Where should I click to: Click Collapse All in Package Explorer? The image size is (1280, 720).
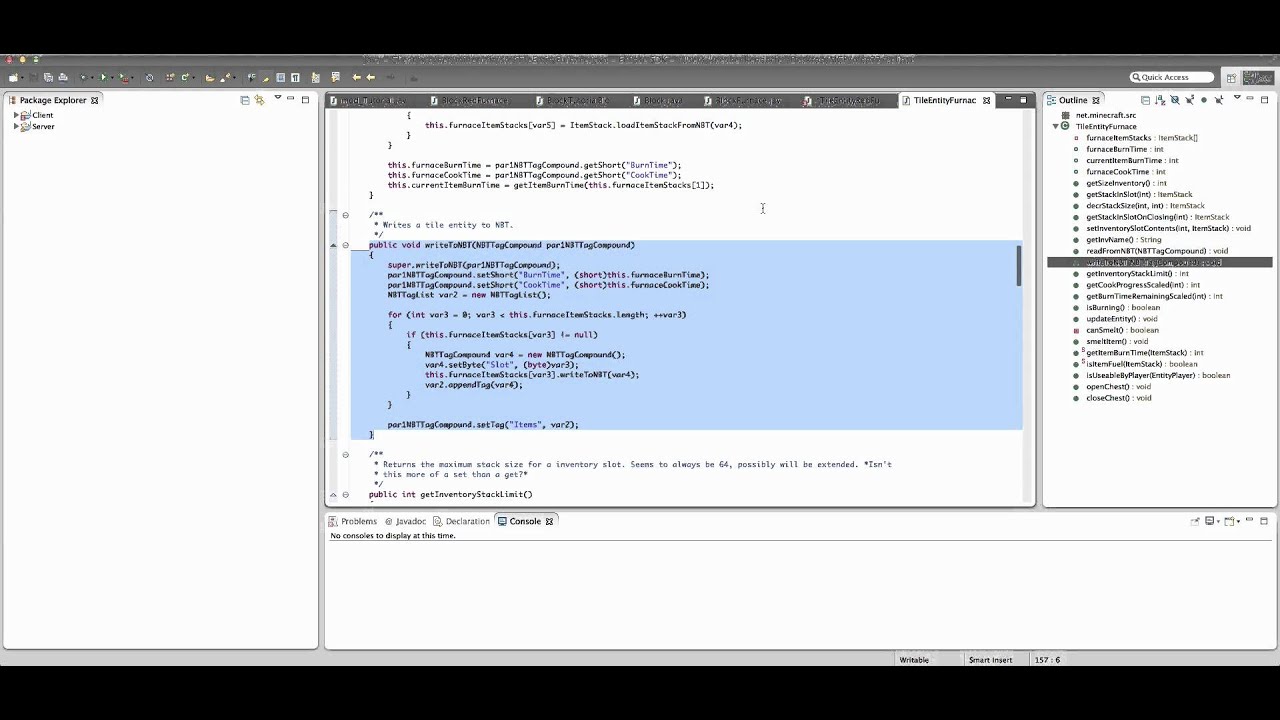245,100
